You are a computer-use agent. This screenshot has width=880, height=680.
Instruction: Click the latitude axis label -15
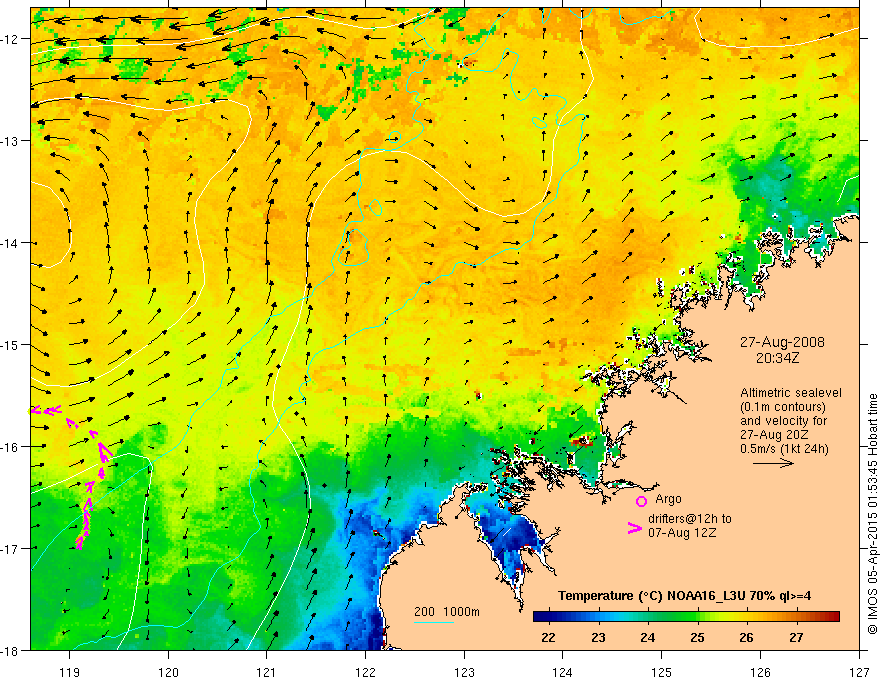(11, 344)
